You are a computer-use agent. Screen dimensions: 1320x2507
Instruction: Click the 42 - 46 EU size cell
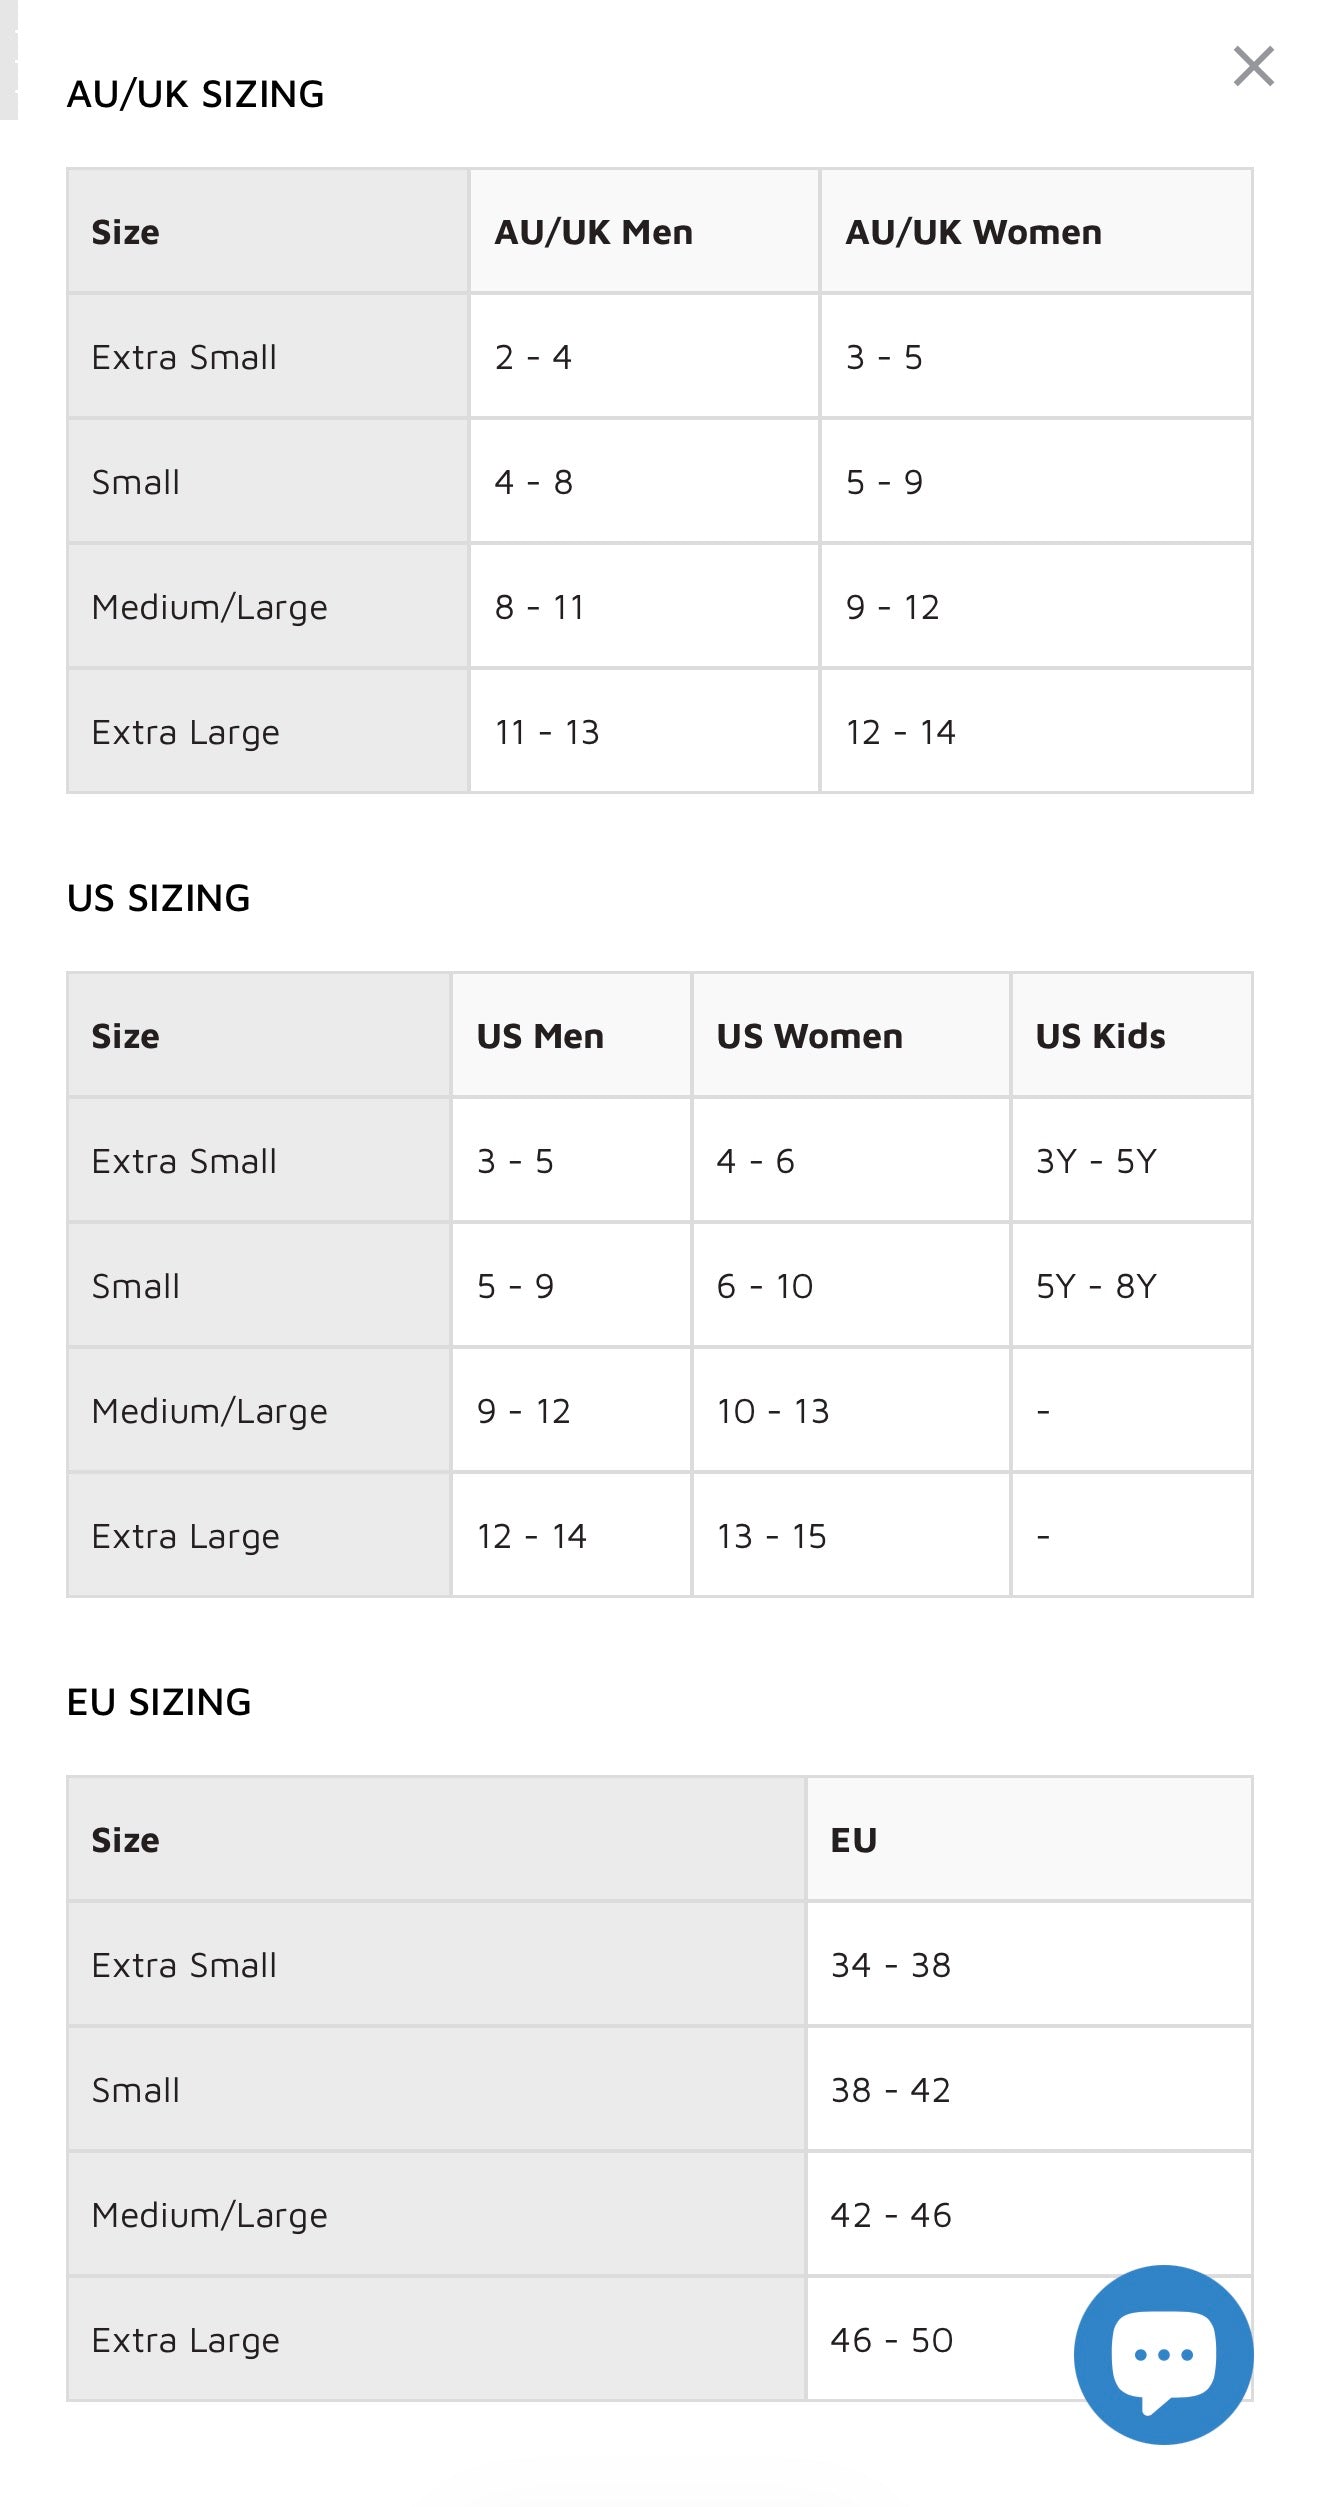coord(1029,2214)
